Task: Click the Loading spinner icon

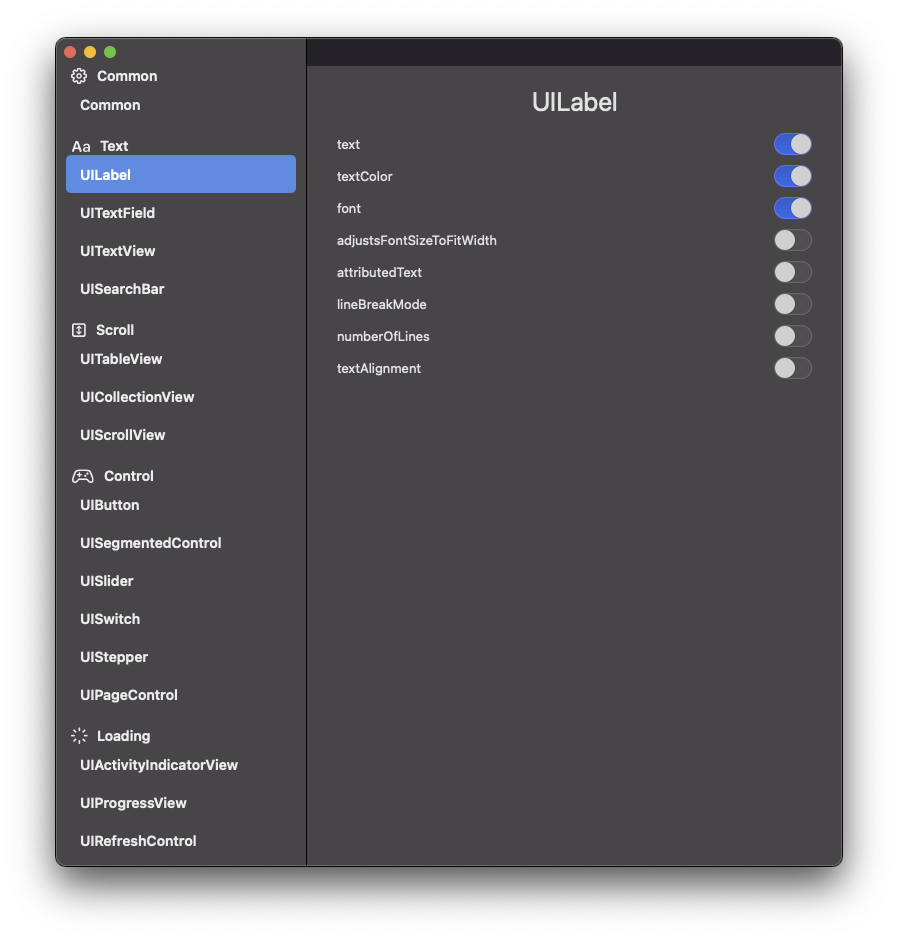Action: click(x=79, y=736)
